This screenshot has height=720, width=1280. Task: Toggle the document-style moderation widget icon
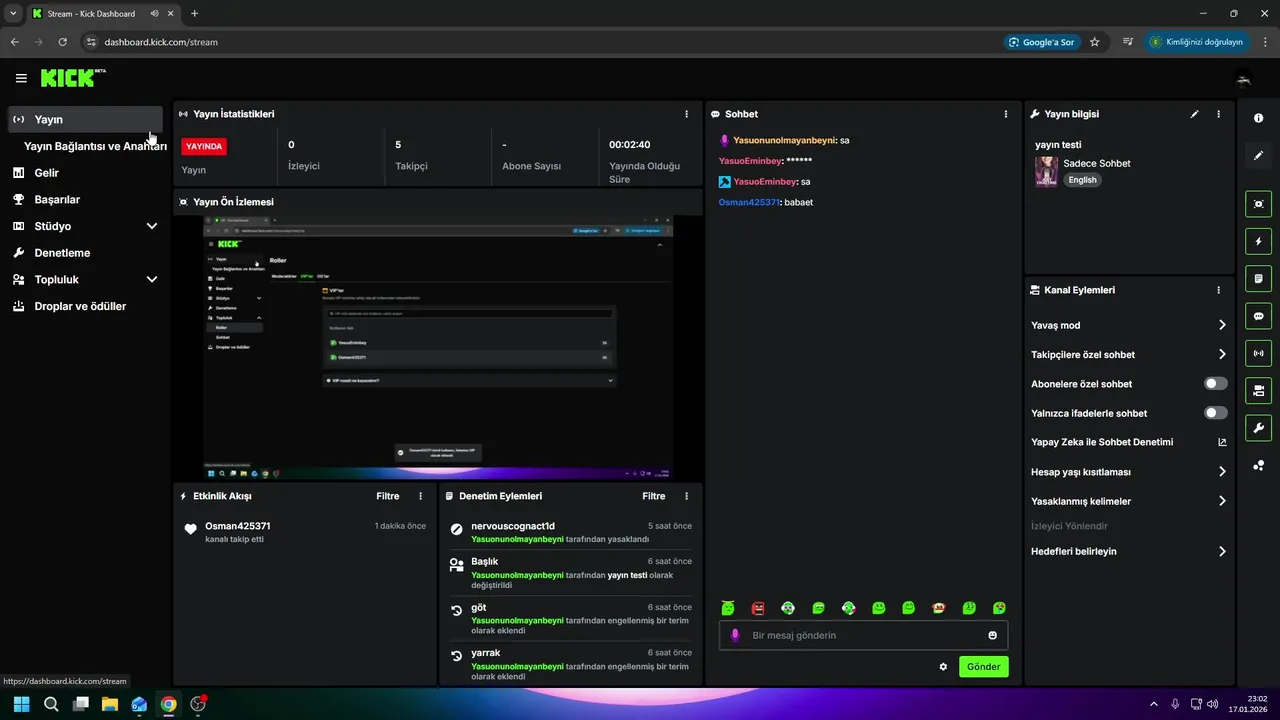(1258, 278)
